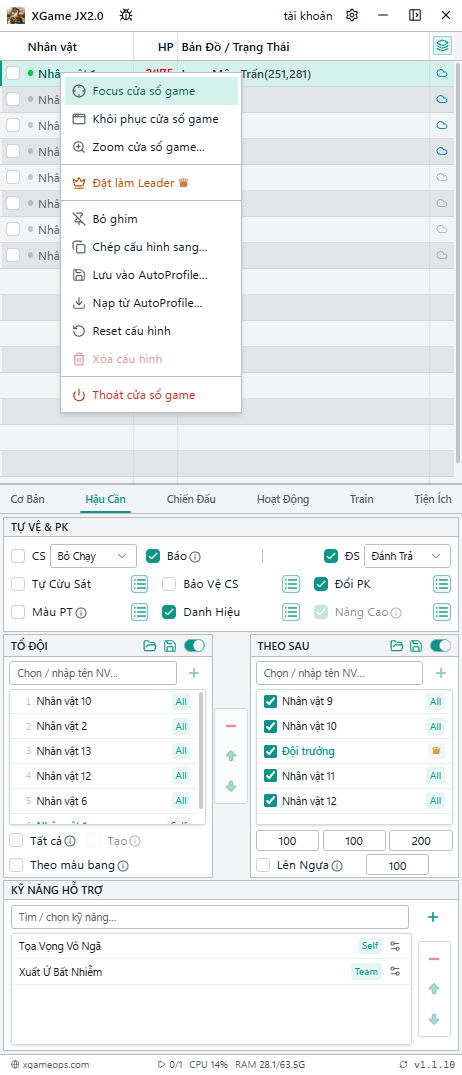Move support skill down arrow
462x1075 pixels.
click(434, 1019)
